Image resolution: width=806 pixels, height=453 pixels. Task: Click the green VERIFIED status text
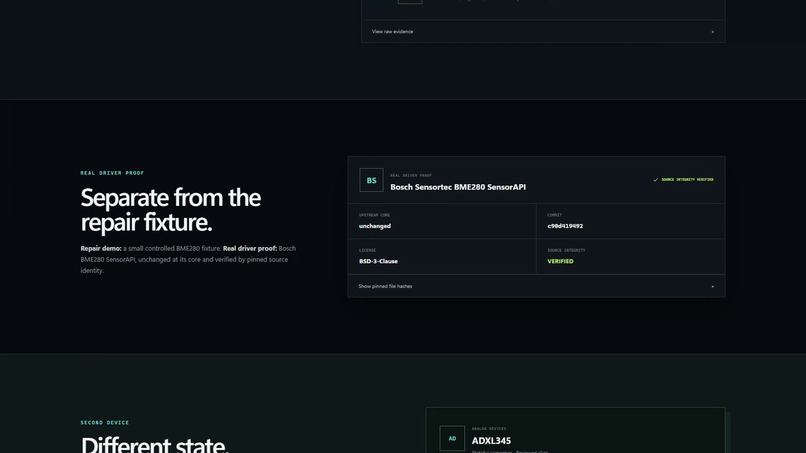pos(560,261)
